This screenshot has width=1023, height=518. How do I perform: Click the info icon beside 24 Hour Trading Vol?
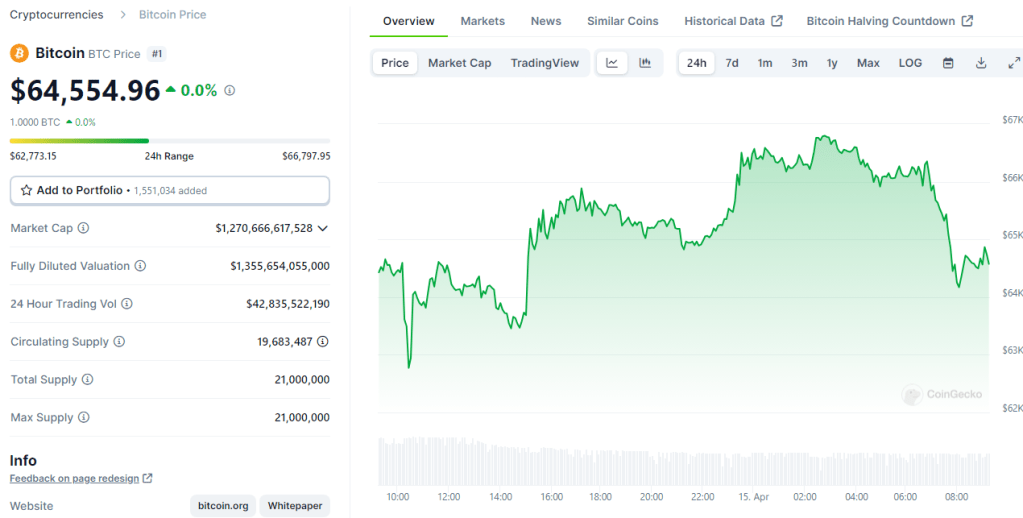click(x=127, y=304)
